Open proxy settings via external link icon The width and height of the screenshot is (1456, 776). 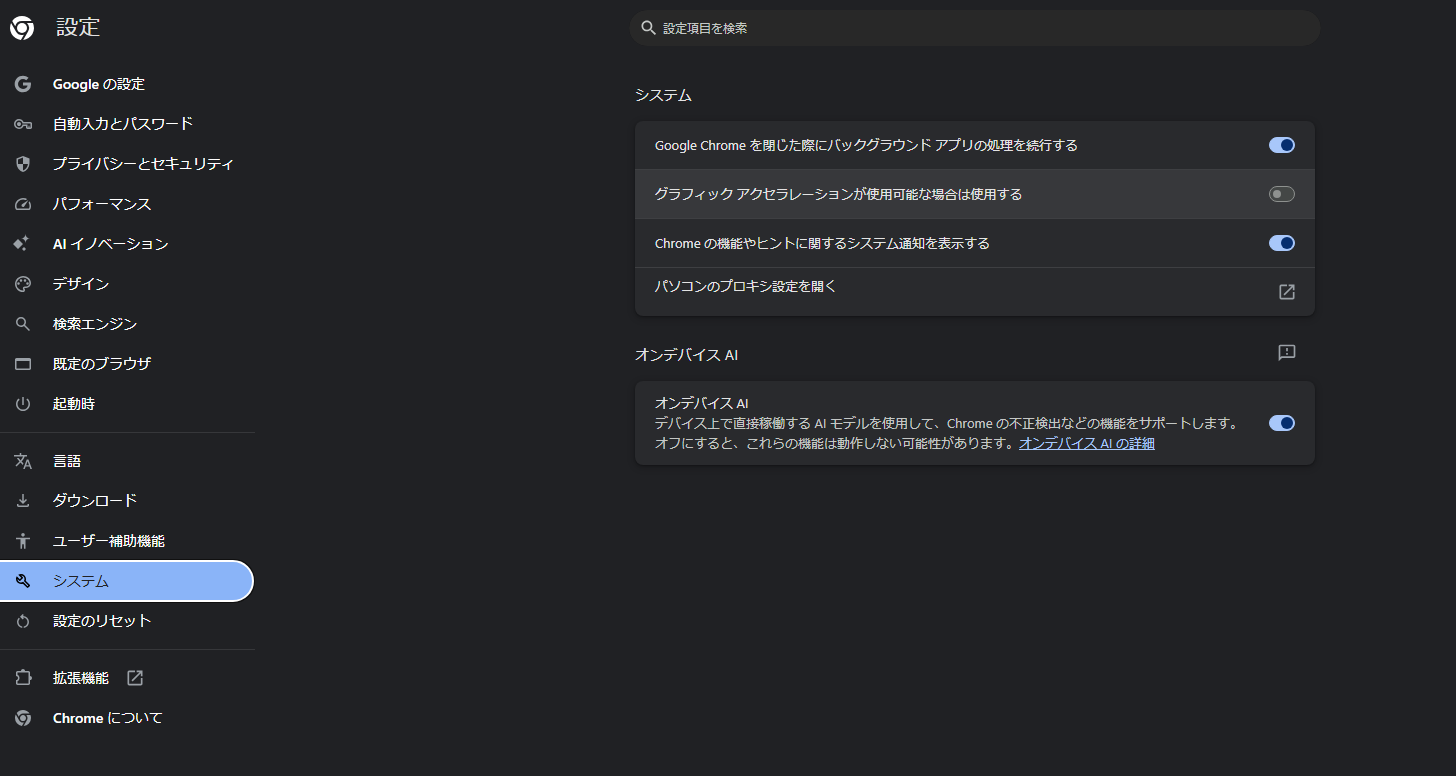tap(1287, 292)
